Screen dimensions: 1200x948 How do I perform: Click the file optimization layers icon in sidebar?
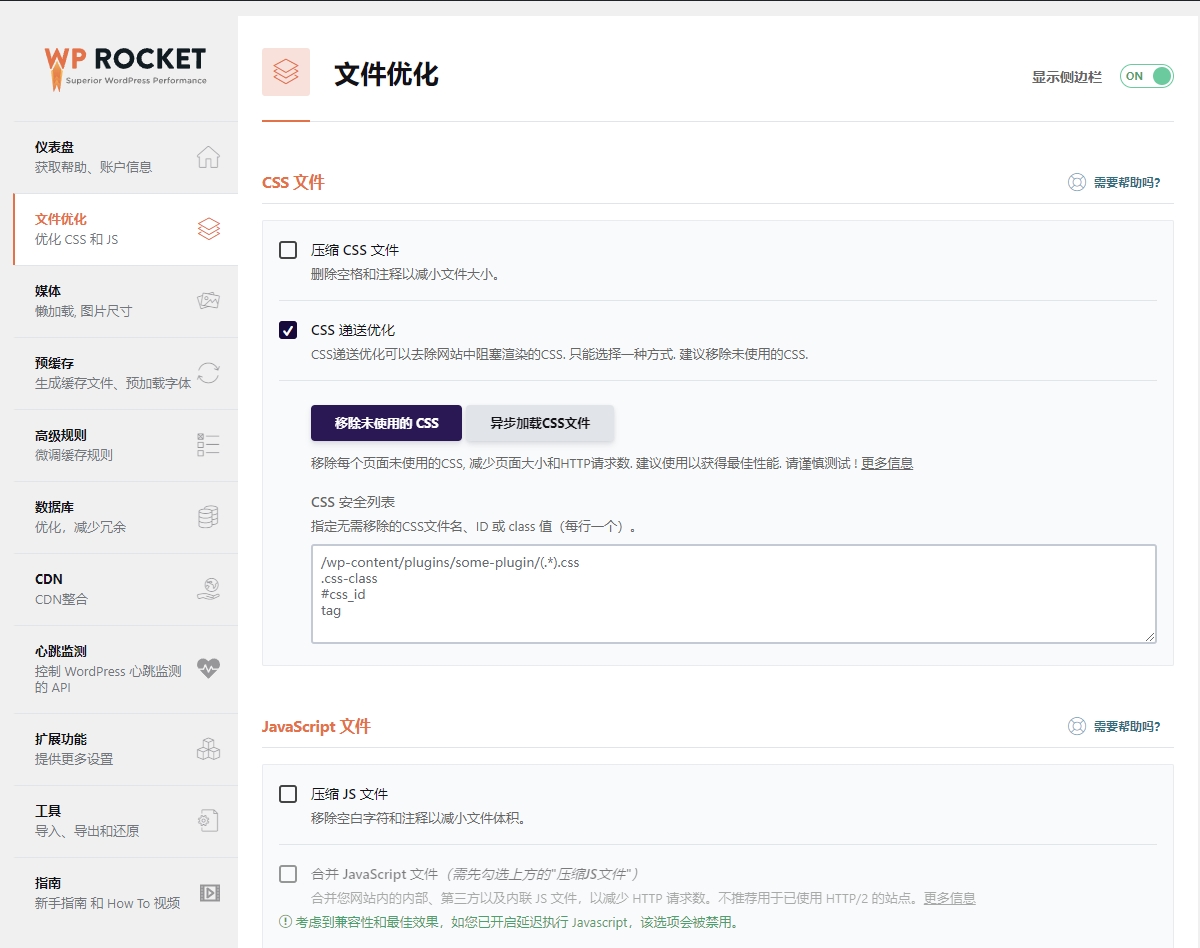click(x=208, y=229)
